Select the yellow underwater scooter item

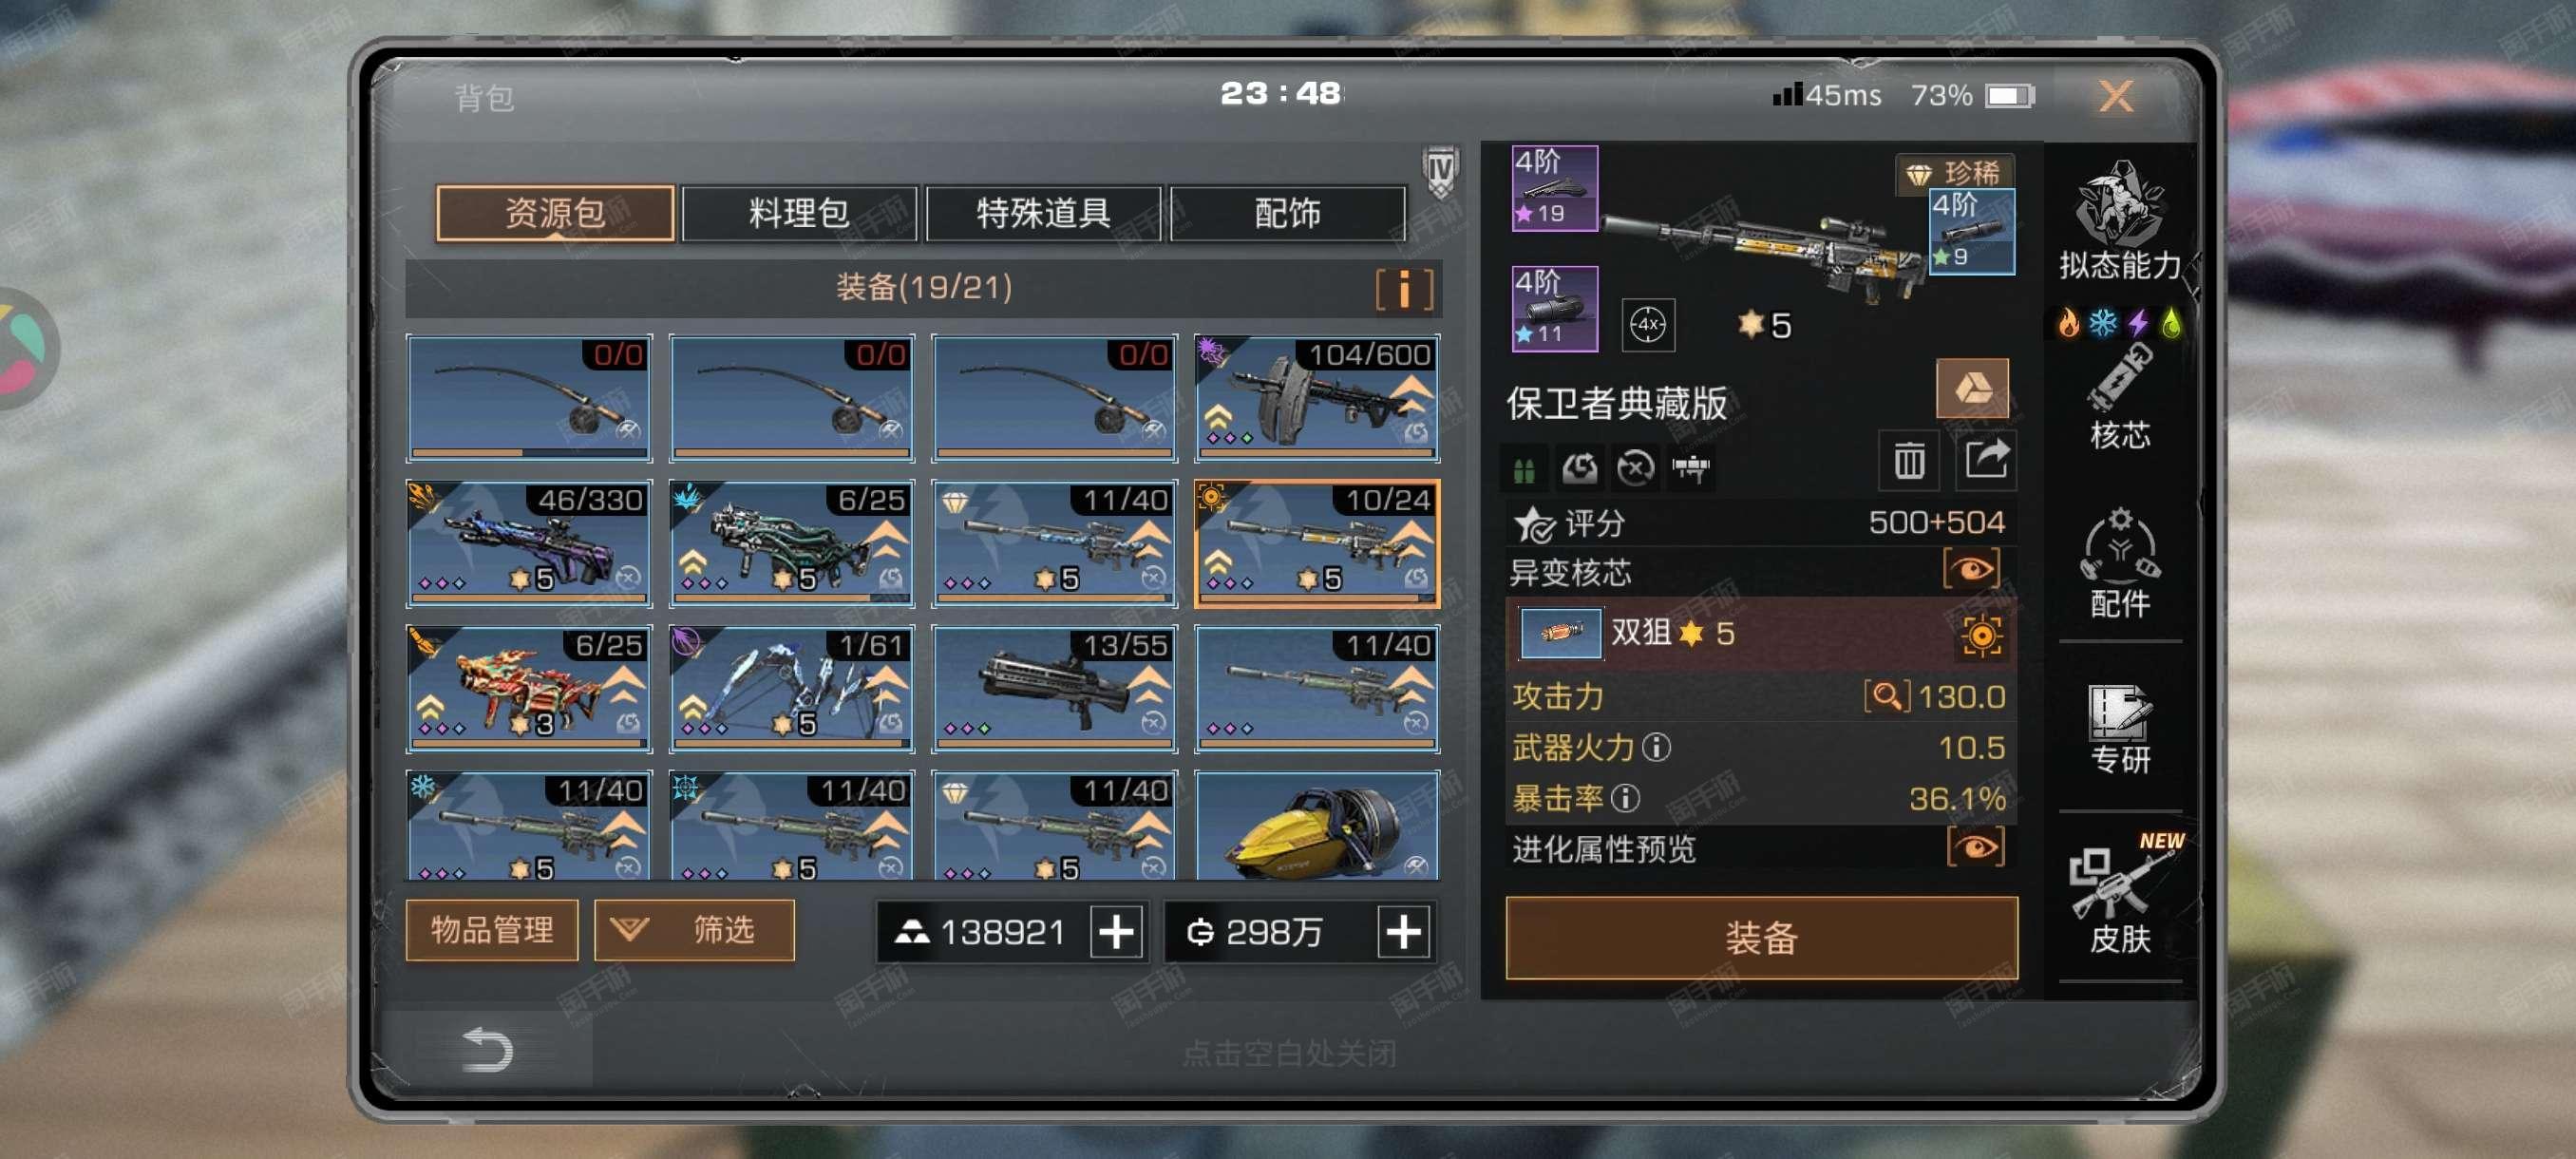(1316, 825)
